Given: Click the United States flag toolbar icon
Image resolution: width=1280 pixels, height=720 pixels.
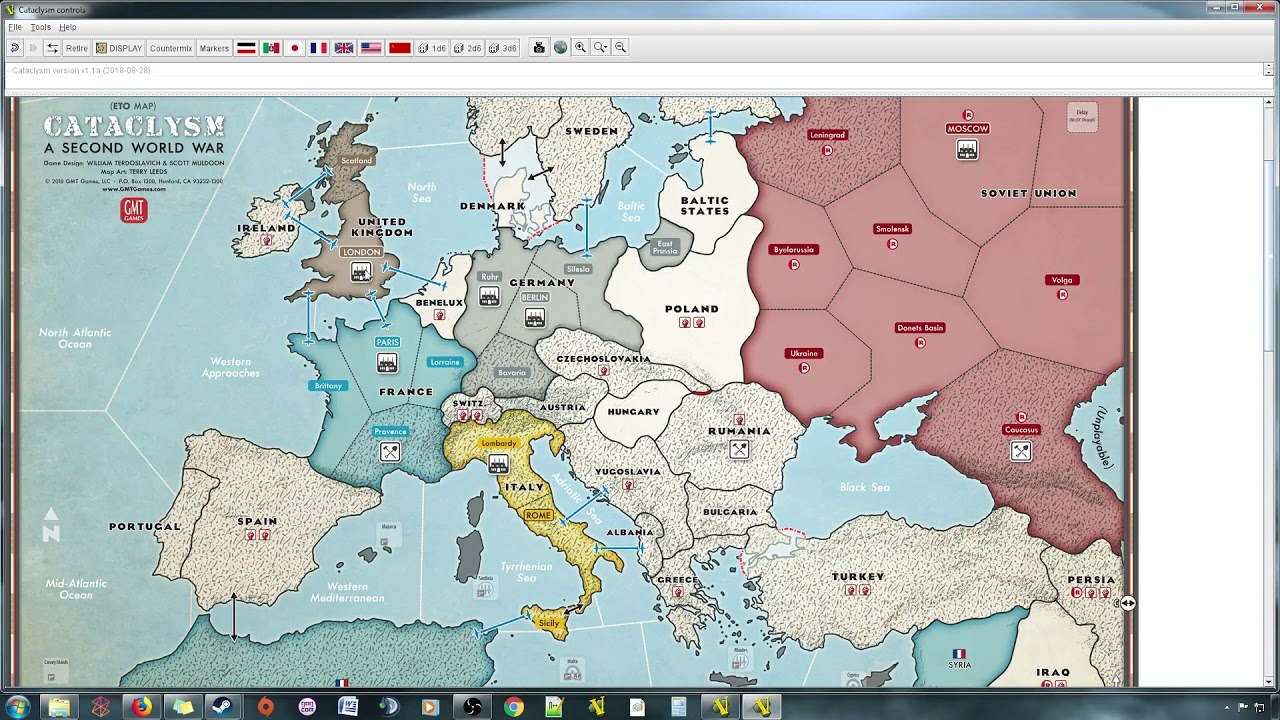Looking at the screenshot, I should (x=371, y=48).
